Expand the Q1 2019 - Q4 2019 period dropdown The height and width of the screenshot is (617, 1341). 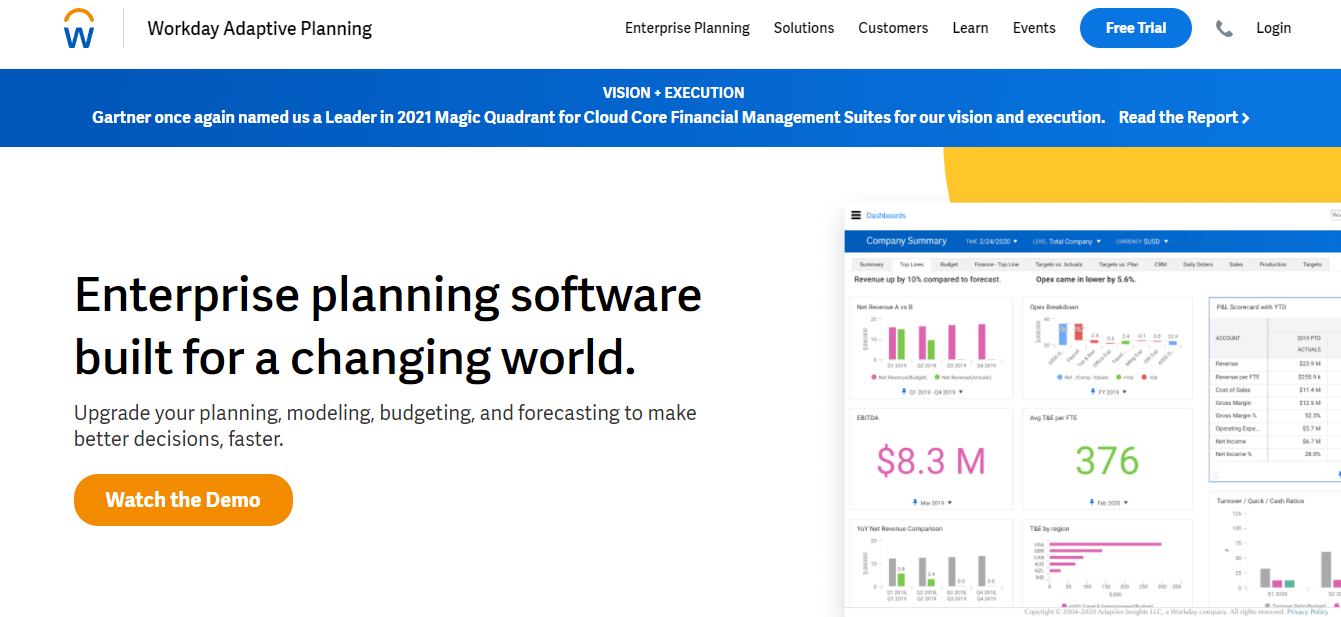961,392
